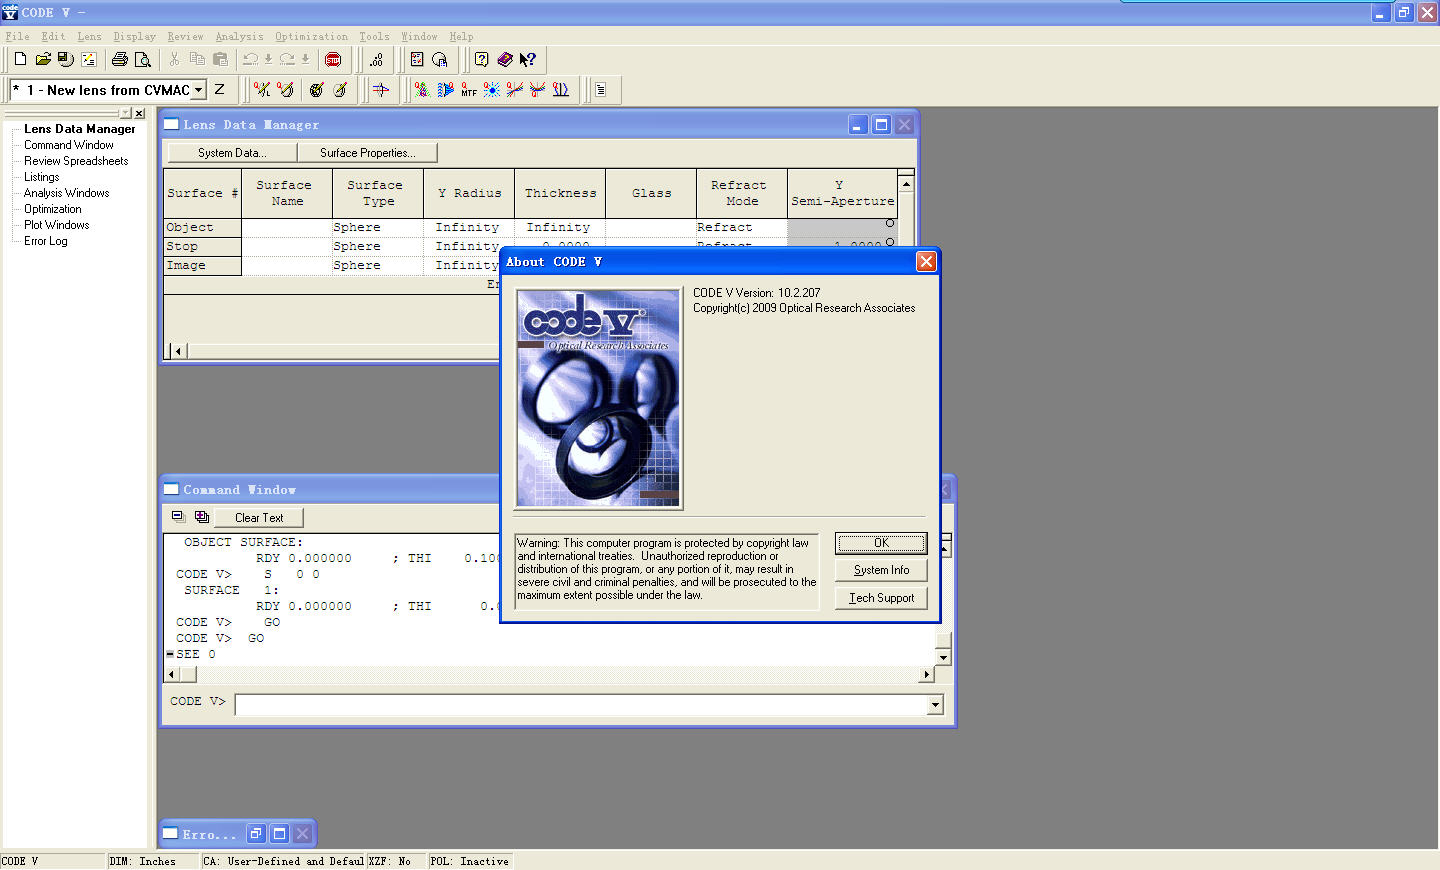Close the About CODE V dialog
The height and width of the screenshot is (870, 1440).
[x=926, y=261]
